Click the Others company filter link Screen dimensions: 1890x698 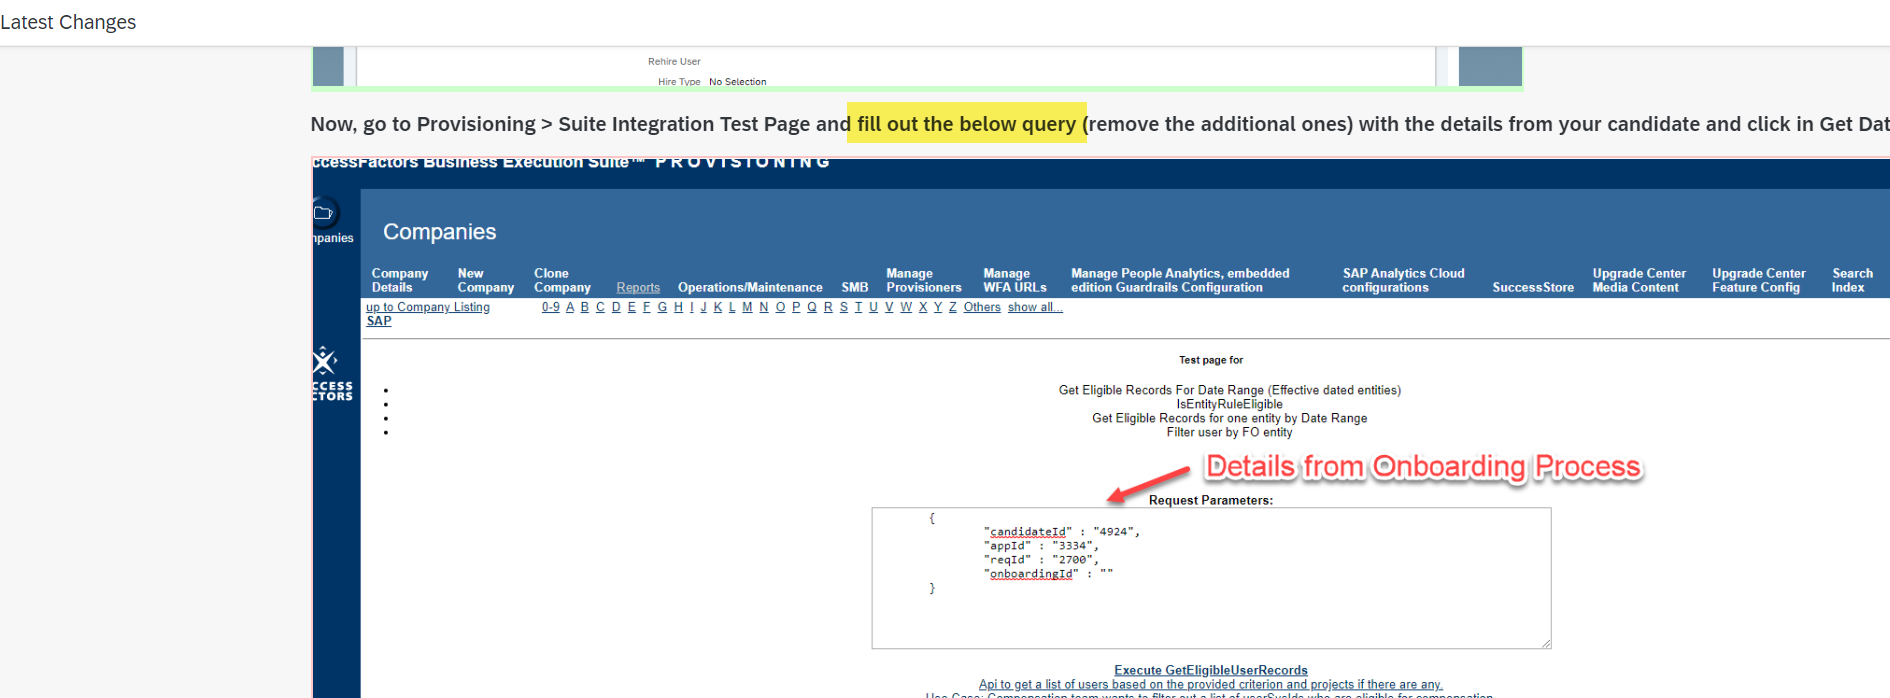[982, 307]
